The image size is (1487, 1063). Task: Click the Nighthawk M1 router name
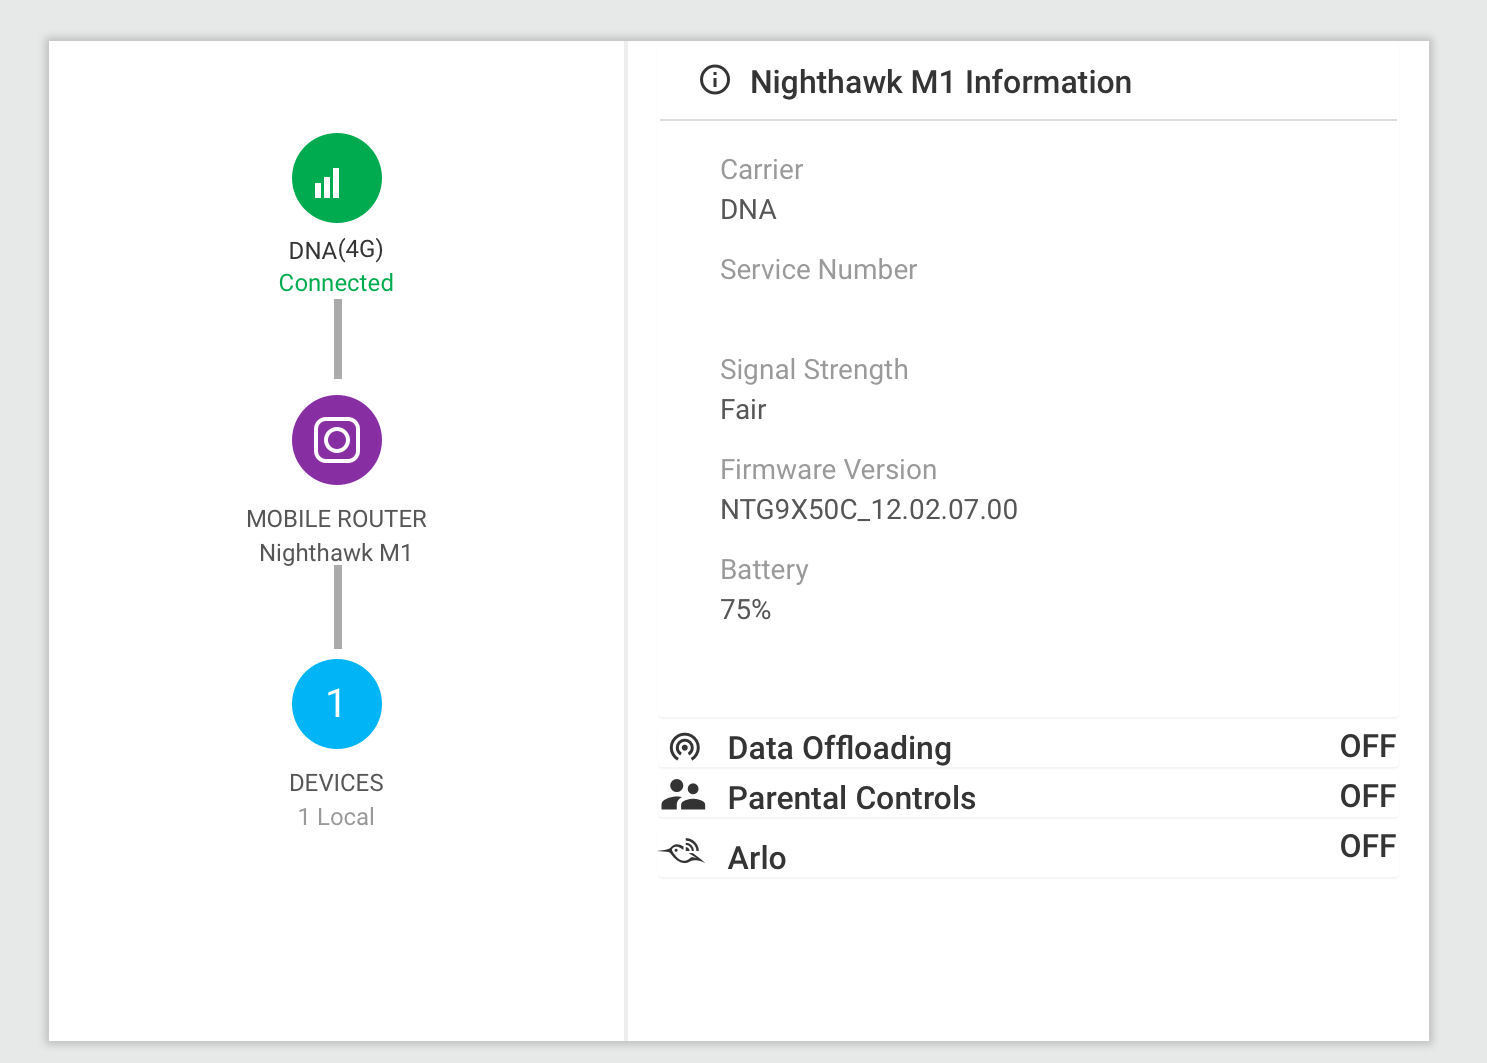pyautogui.click(x=336, y=553)
